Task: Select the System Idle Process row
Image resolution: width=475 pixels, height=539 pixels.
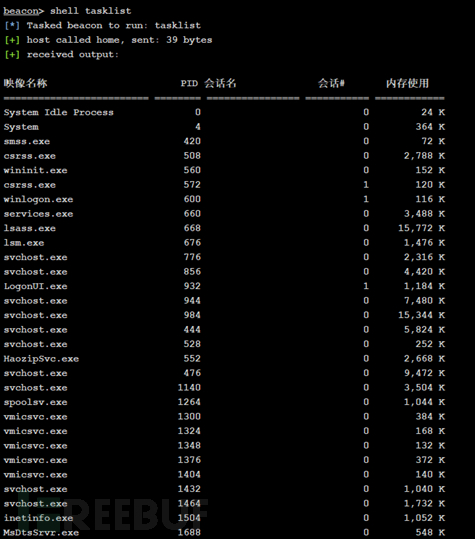Action: (x=224, y=112)
